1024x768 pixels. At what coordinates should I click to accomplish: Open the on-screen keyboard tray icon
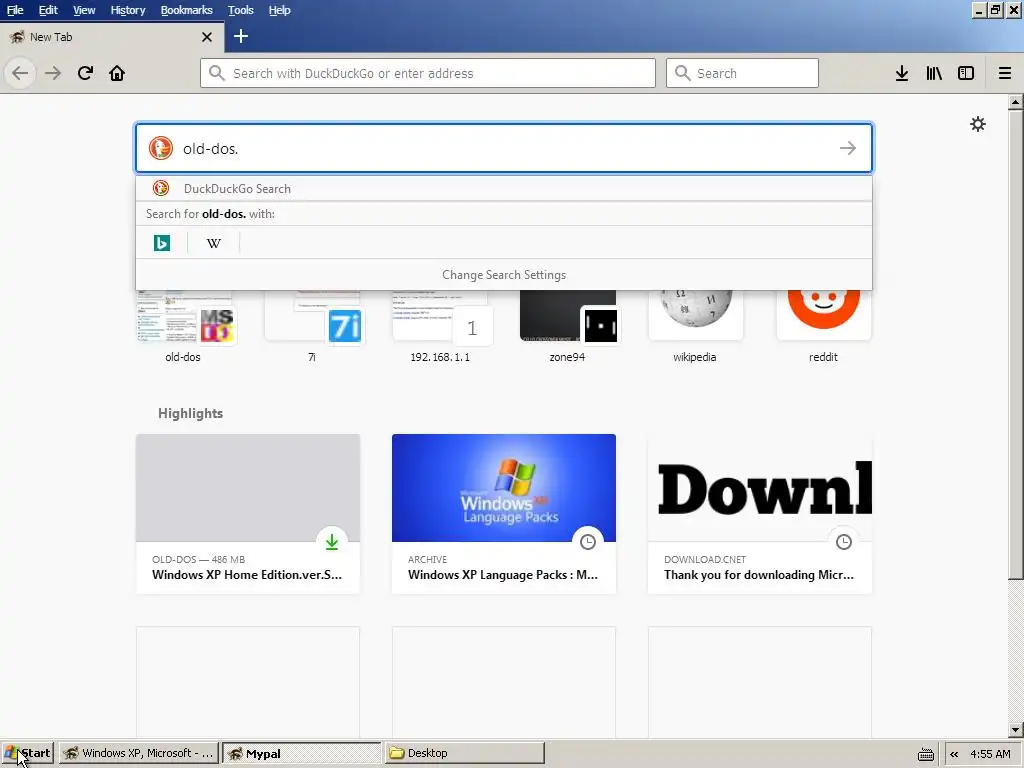click(x=925, y=754)
